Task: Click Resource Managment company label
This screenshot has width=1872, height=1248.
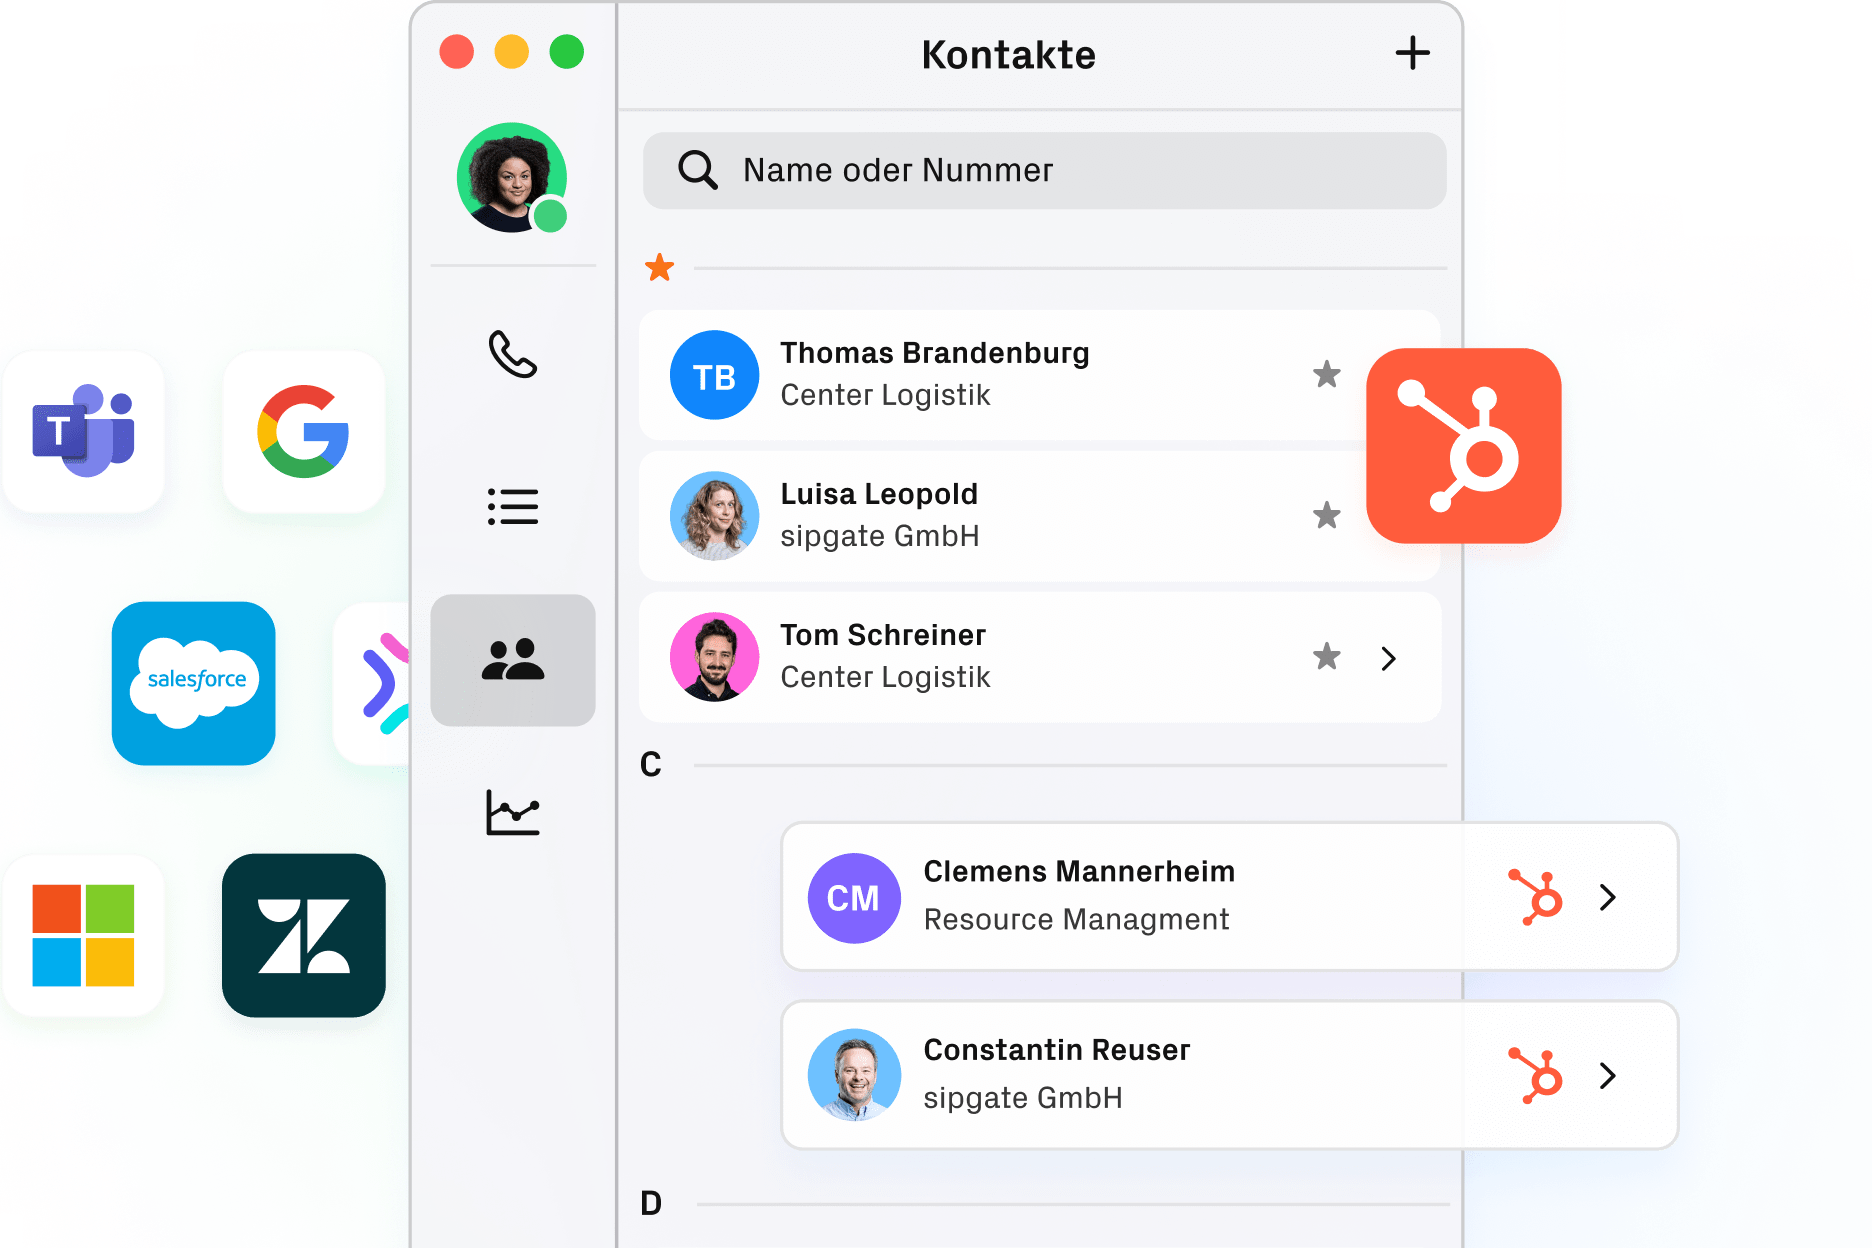Action: [1076, 919]
